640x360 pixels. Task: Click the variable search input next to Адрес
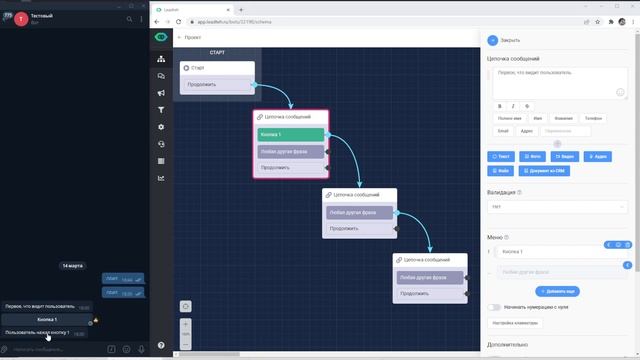pos(565,131)
